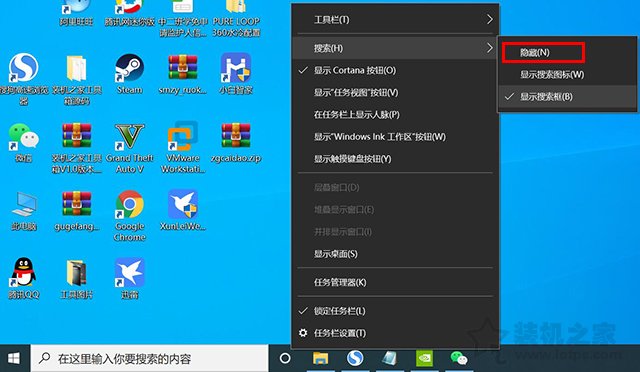The height and width of the screenshot is (372, 640).
Task: Select the XunLeiWe installer icon
Action: (183, 210)
